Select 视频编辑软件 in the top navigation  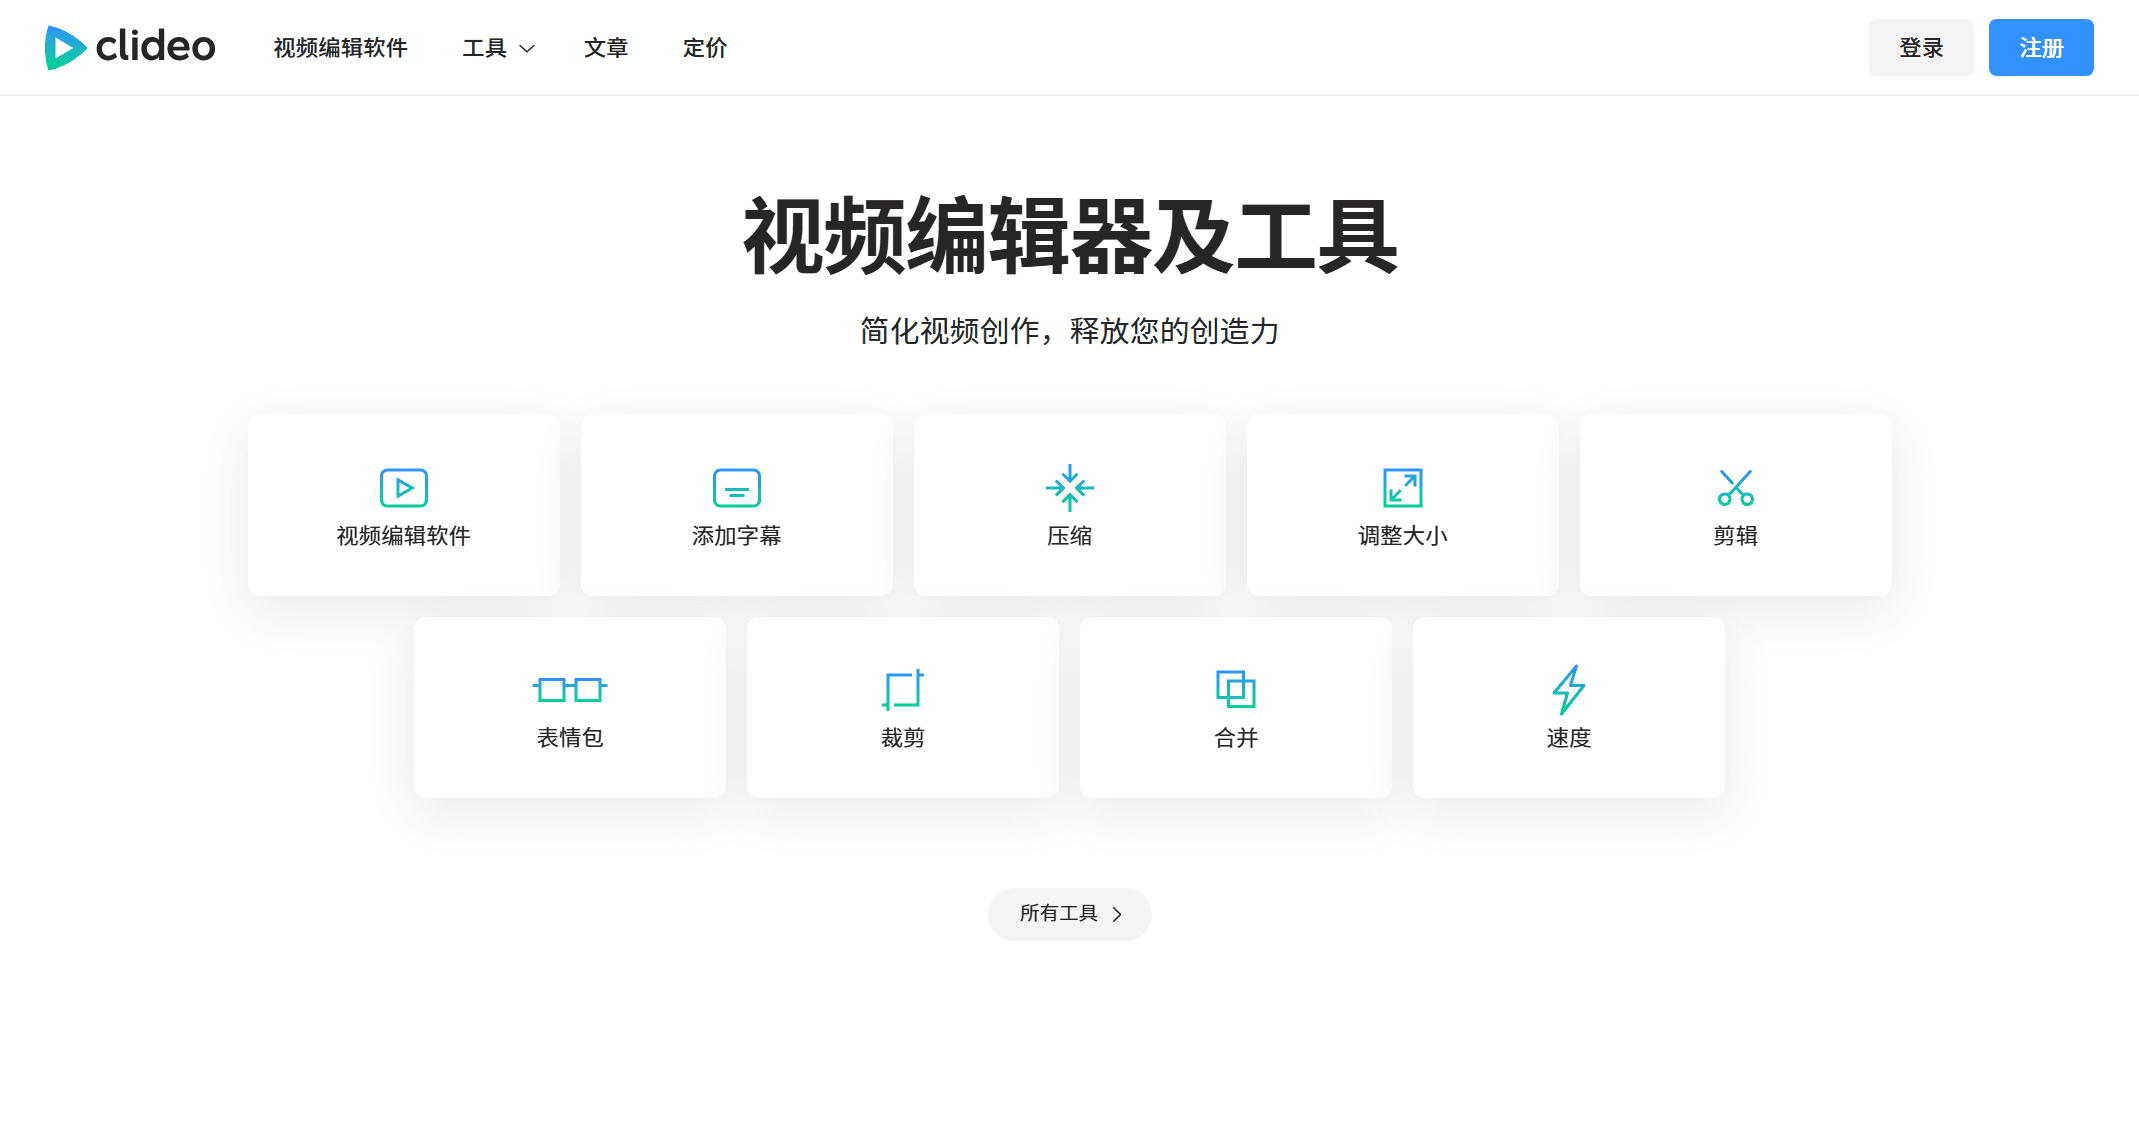[x=340, y=47]
